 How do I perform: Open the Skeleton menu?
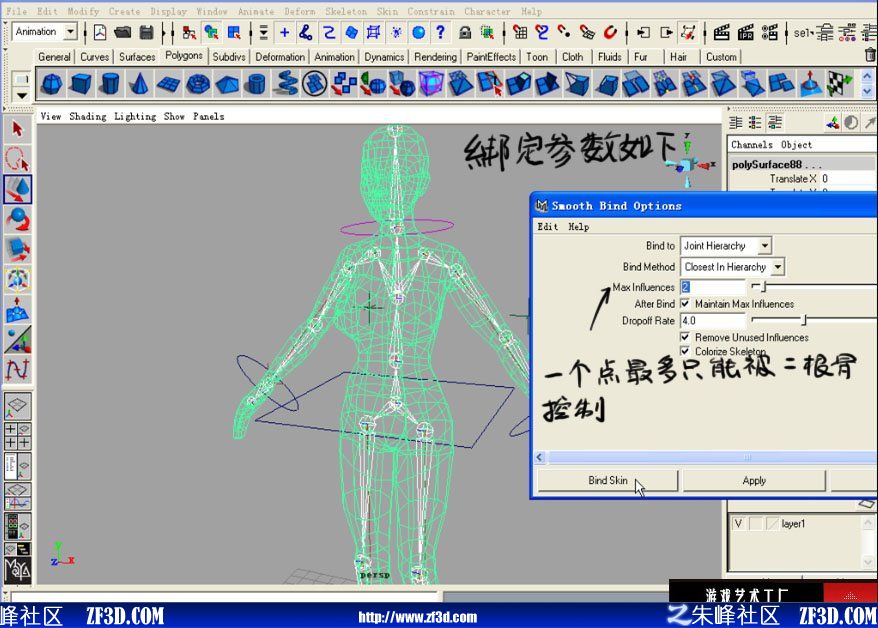[345, 11]
